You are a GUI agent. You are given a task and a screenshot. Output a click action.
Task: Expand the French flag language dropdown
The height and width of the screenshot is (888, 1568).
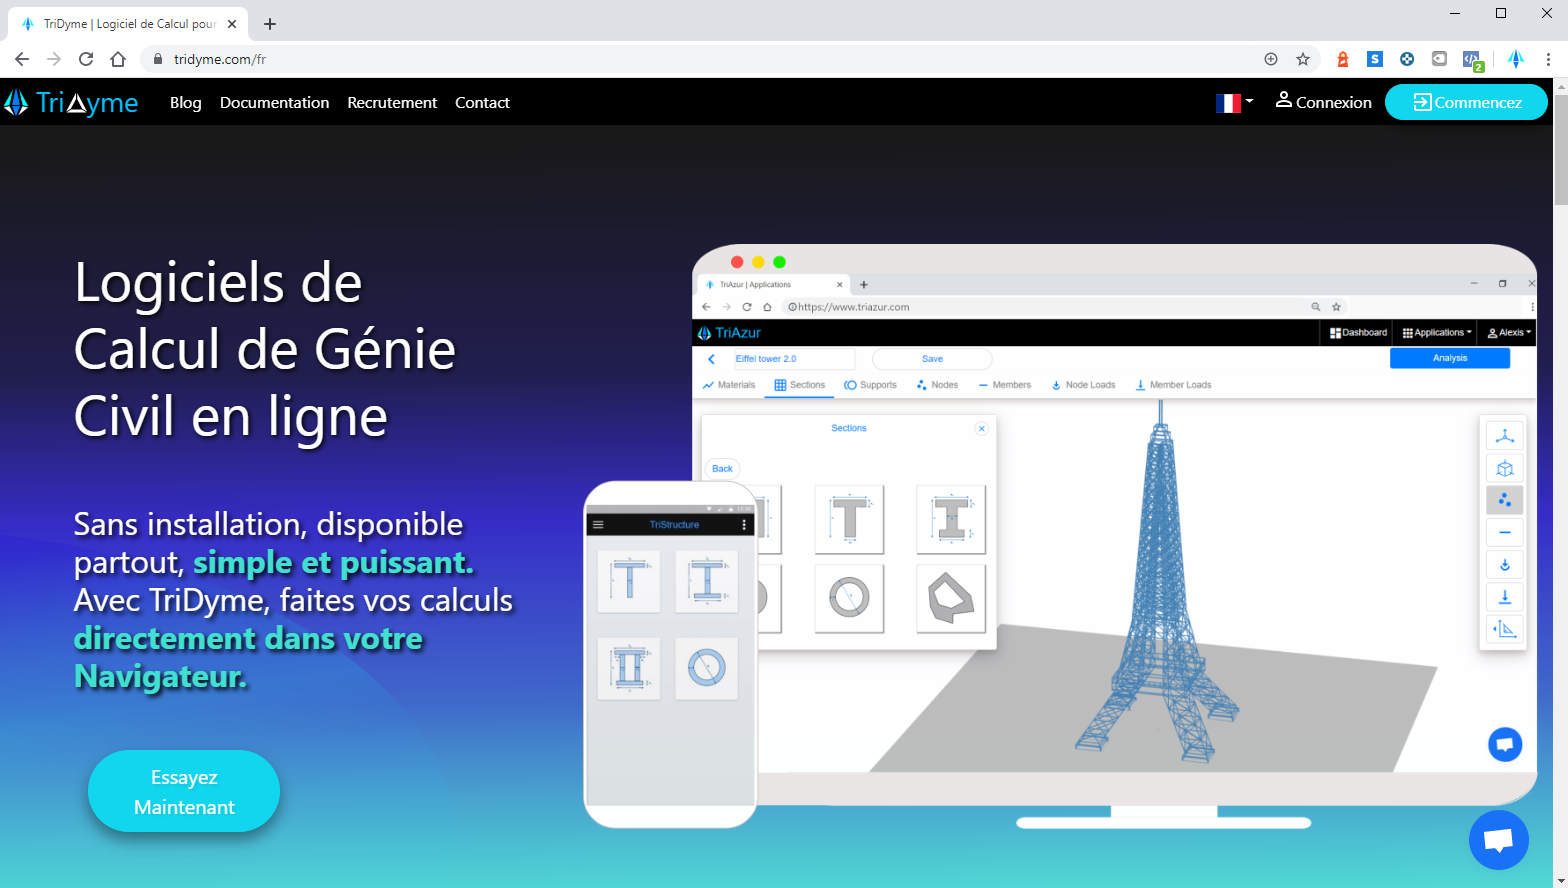1234,102
